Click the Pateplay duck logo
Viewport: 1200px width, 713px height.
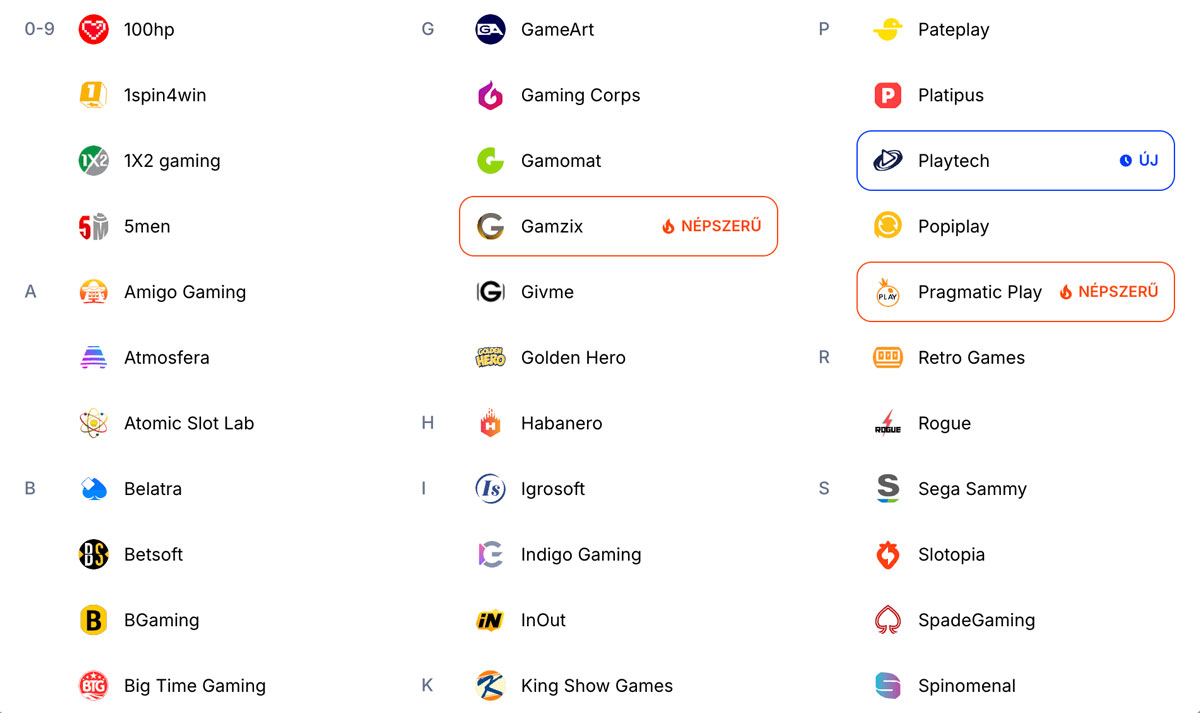887,30
